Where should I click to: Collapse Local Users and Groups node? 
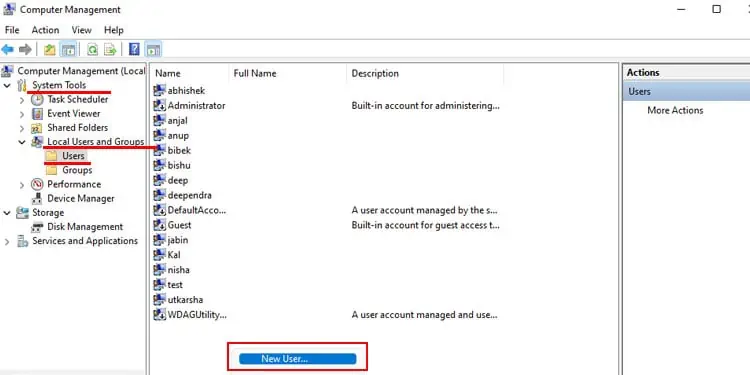(x=22, y=142)
